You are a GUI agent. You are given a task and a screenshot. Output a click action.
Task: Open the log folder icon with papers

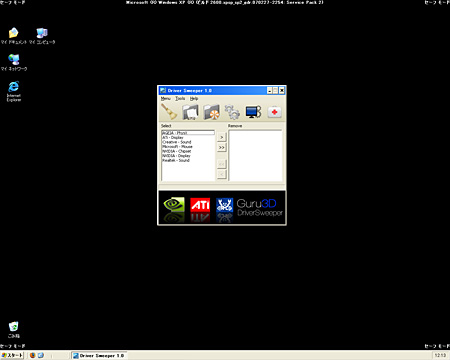190,112
